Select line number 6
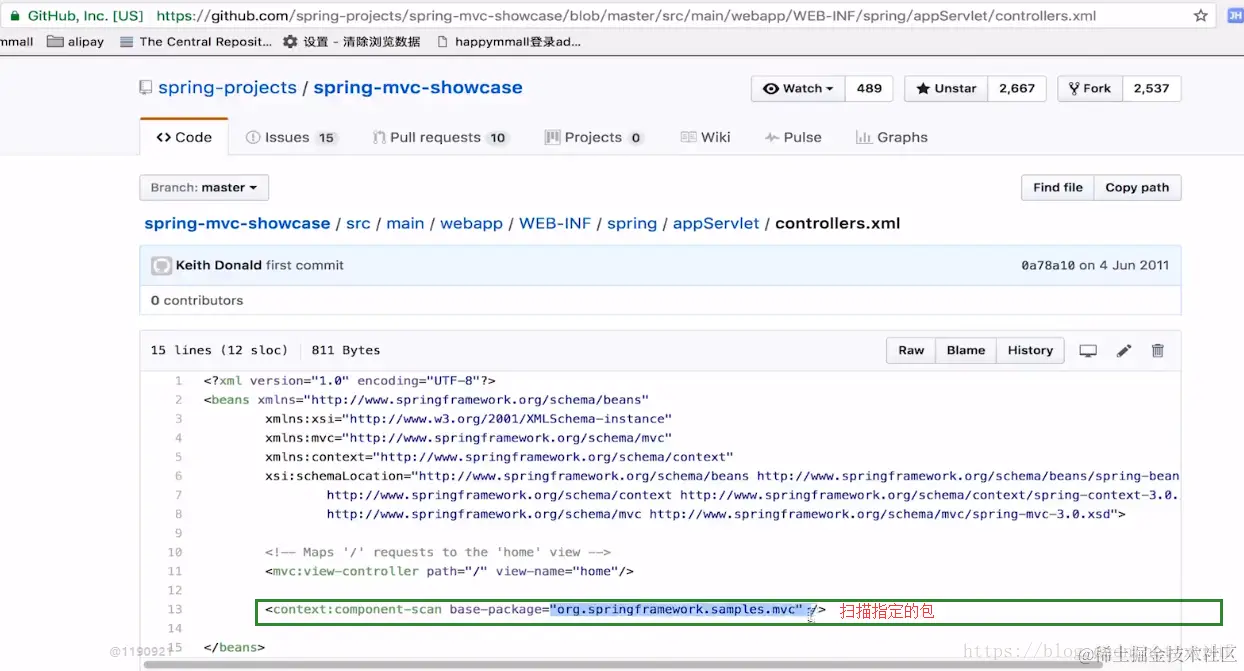Image resolution: width=1244 pixels, height=671 pixels. pos(178,477)
